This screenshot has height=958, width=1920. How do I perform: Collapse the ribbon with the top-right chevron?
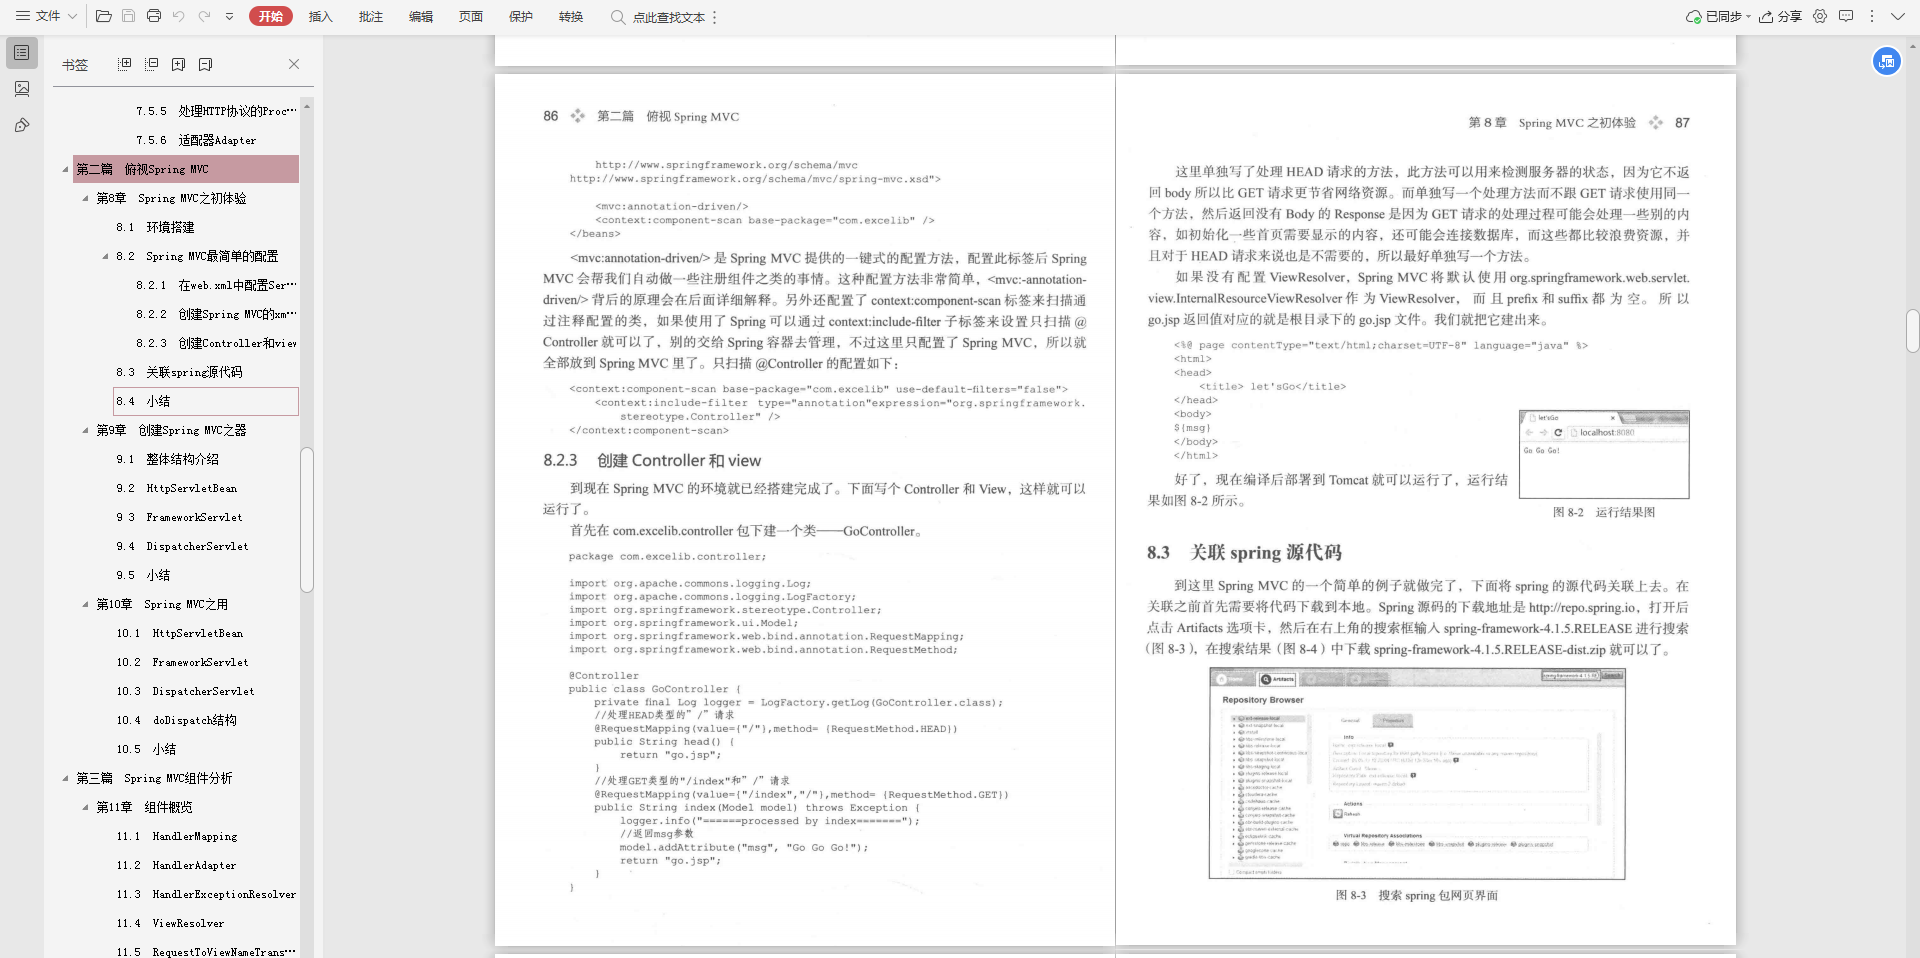coord(1897,16)
